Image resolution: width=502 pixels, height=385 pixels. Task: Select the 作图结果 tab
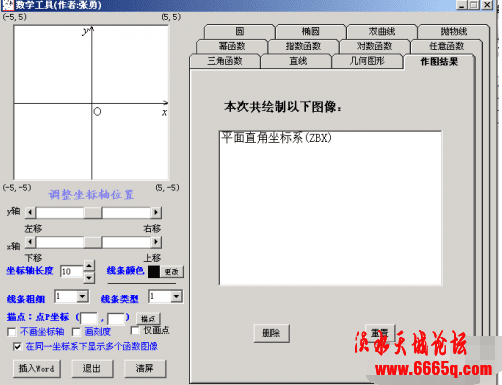click(439, 62)
